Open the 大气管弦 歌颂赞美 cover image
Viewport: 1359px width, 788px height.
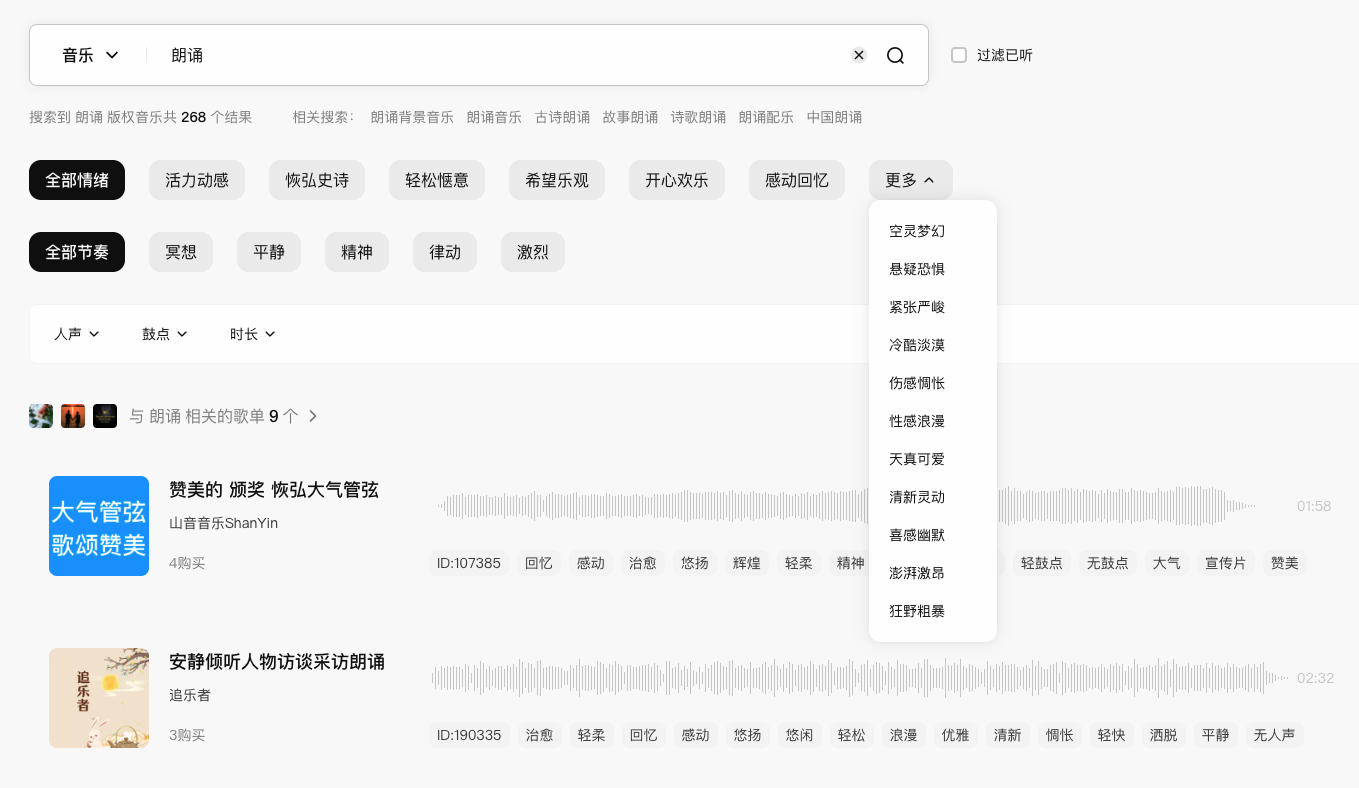click(x=99, y=526)
